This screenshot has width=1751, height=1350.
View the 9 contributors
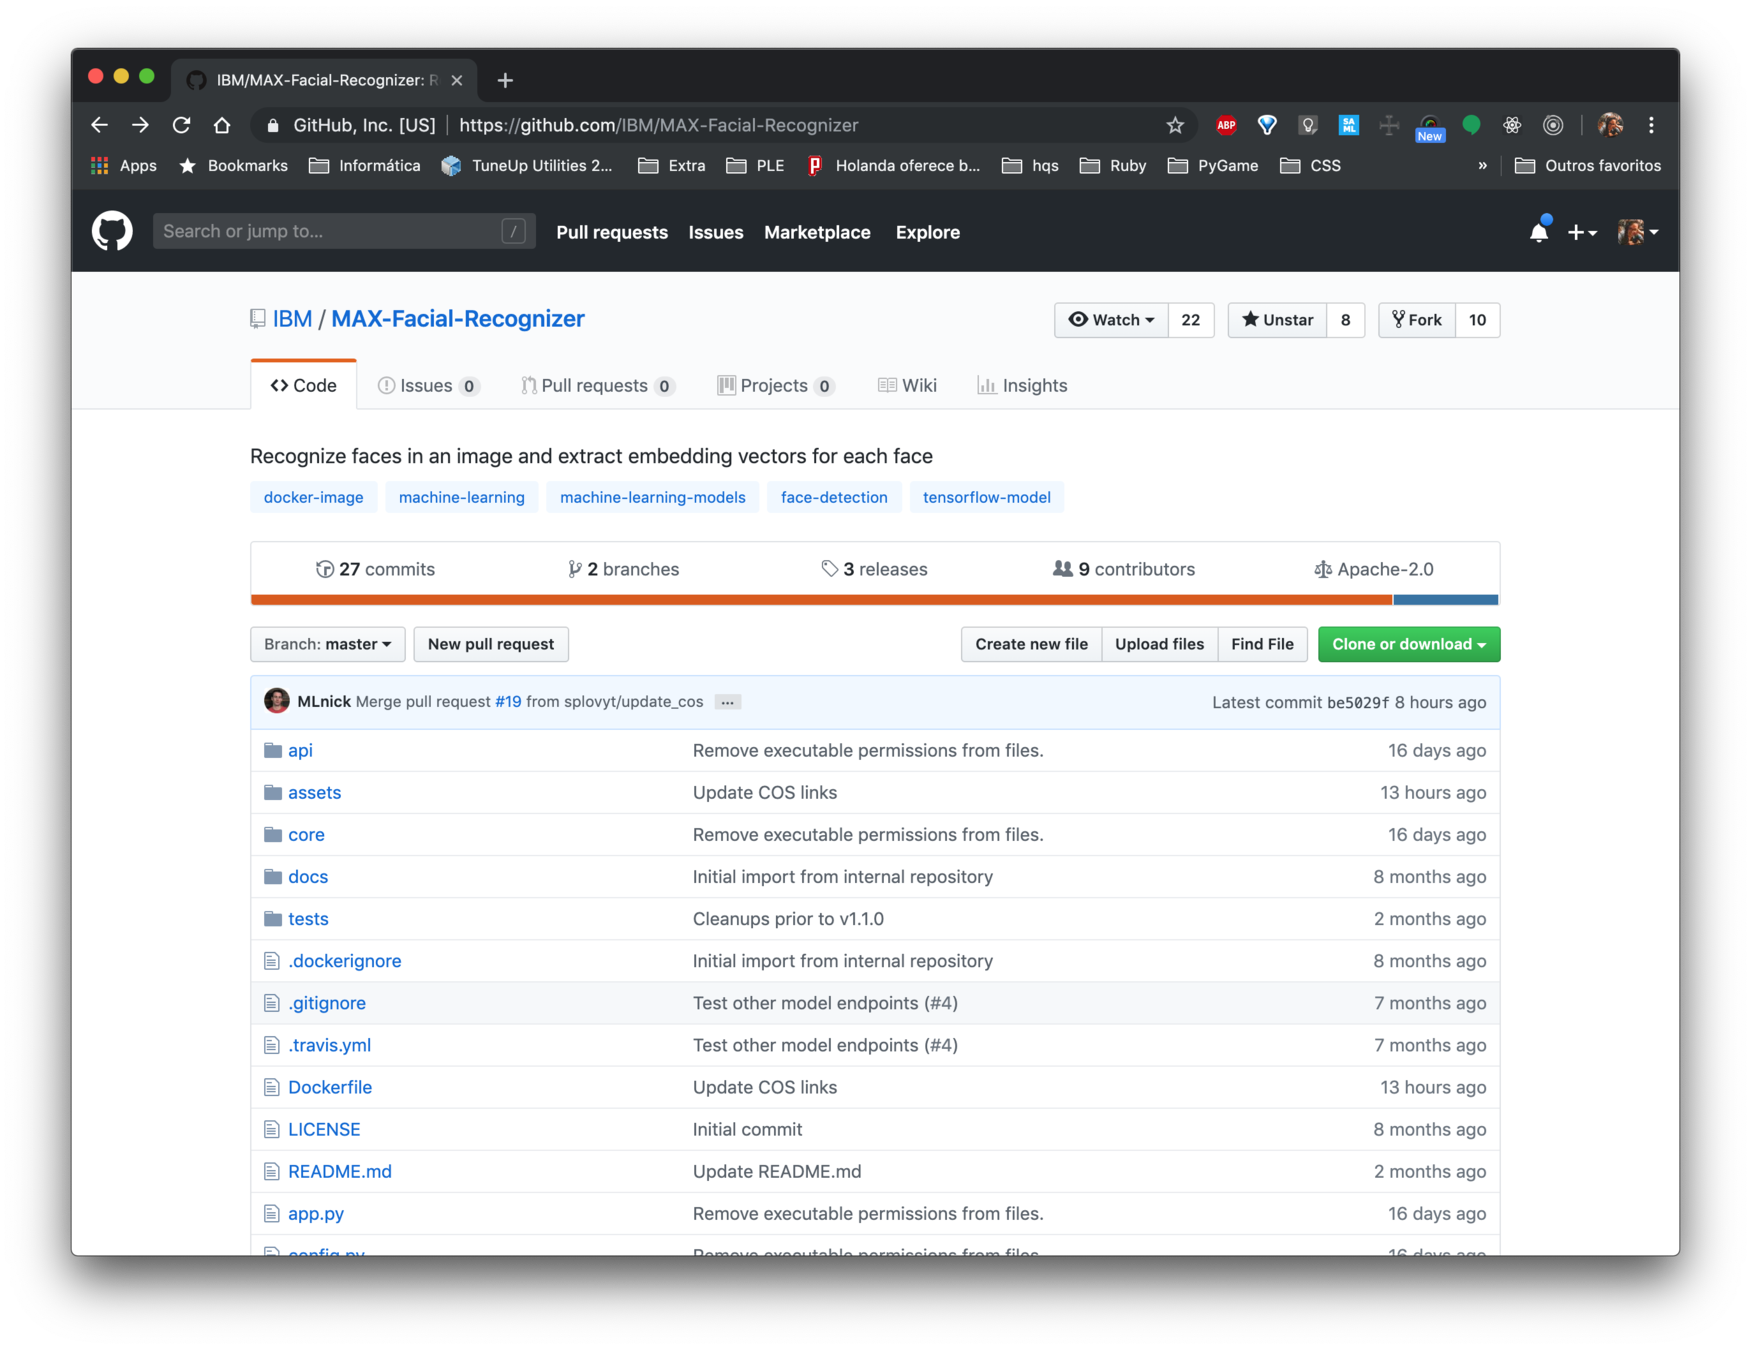(x=1123, y=569)
